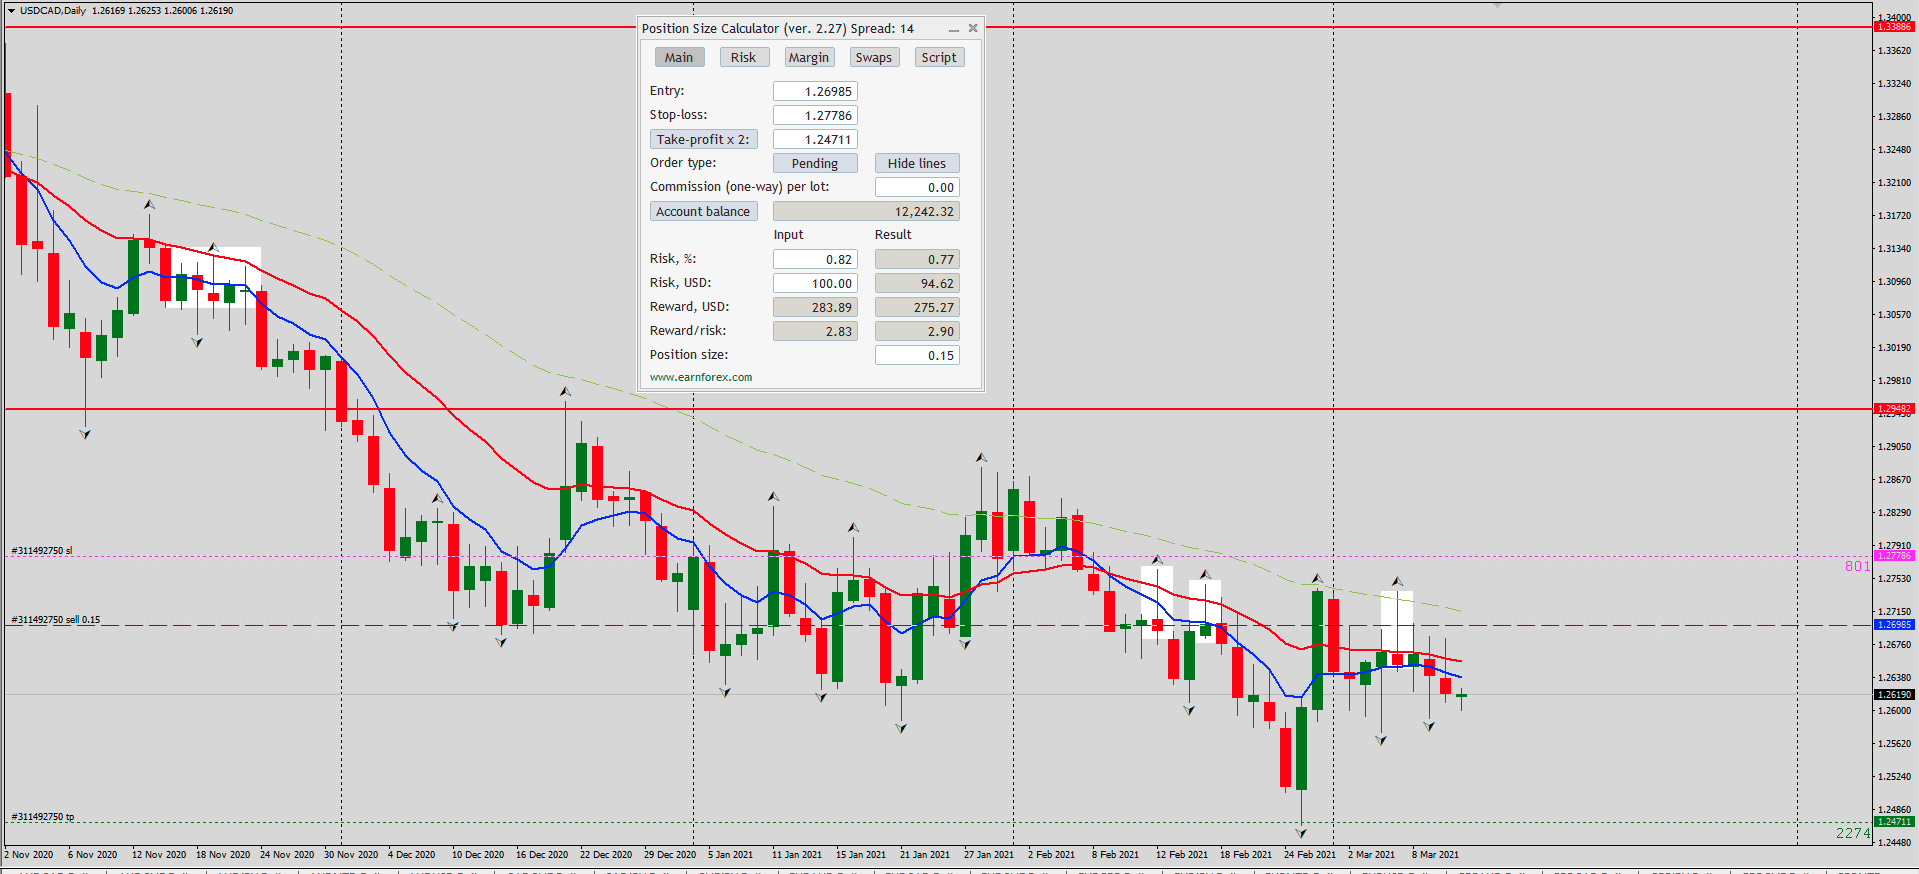This screenshot has width=1919, height=874.
Task: Click the Risk % result 0.77
Action: pos(917,259)
